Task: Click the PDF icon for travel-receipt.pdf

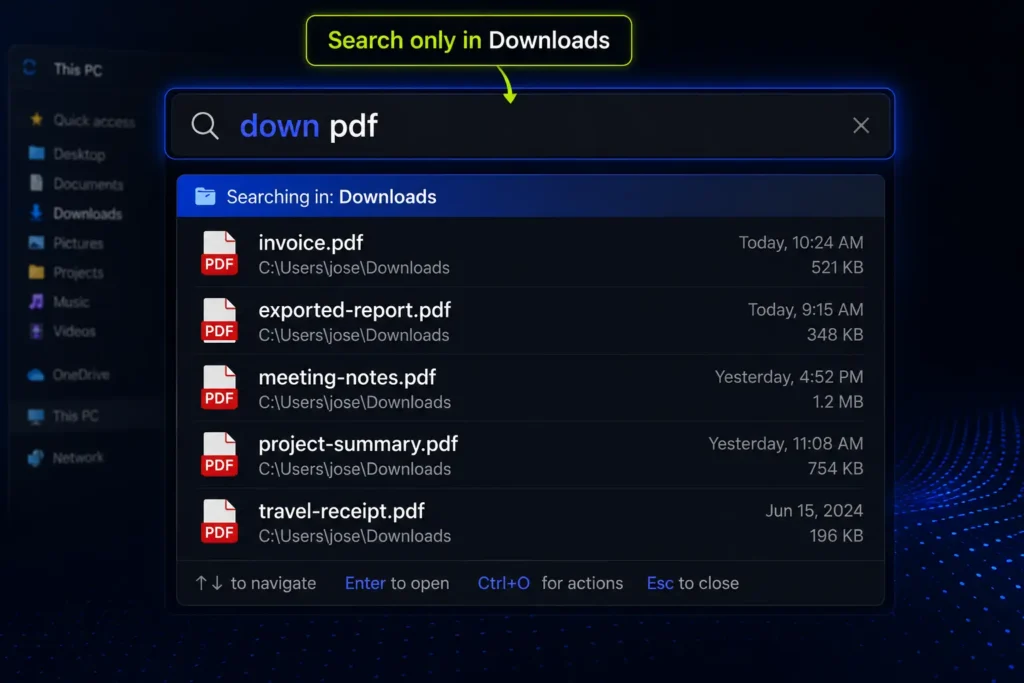Action: [219, 522]
